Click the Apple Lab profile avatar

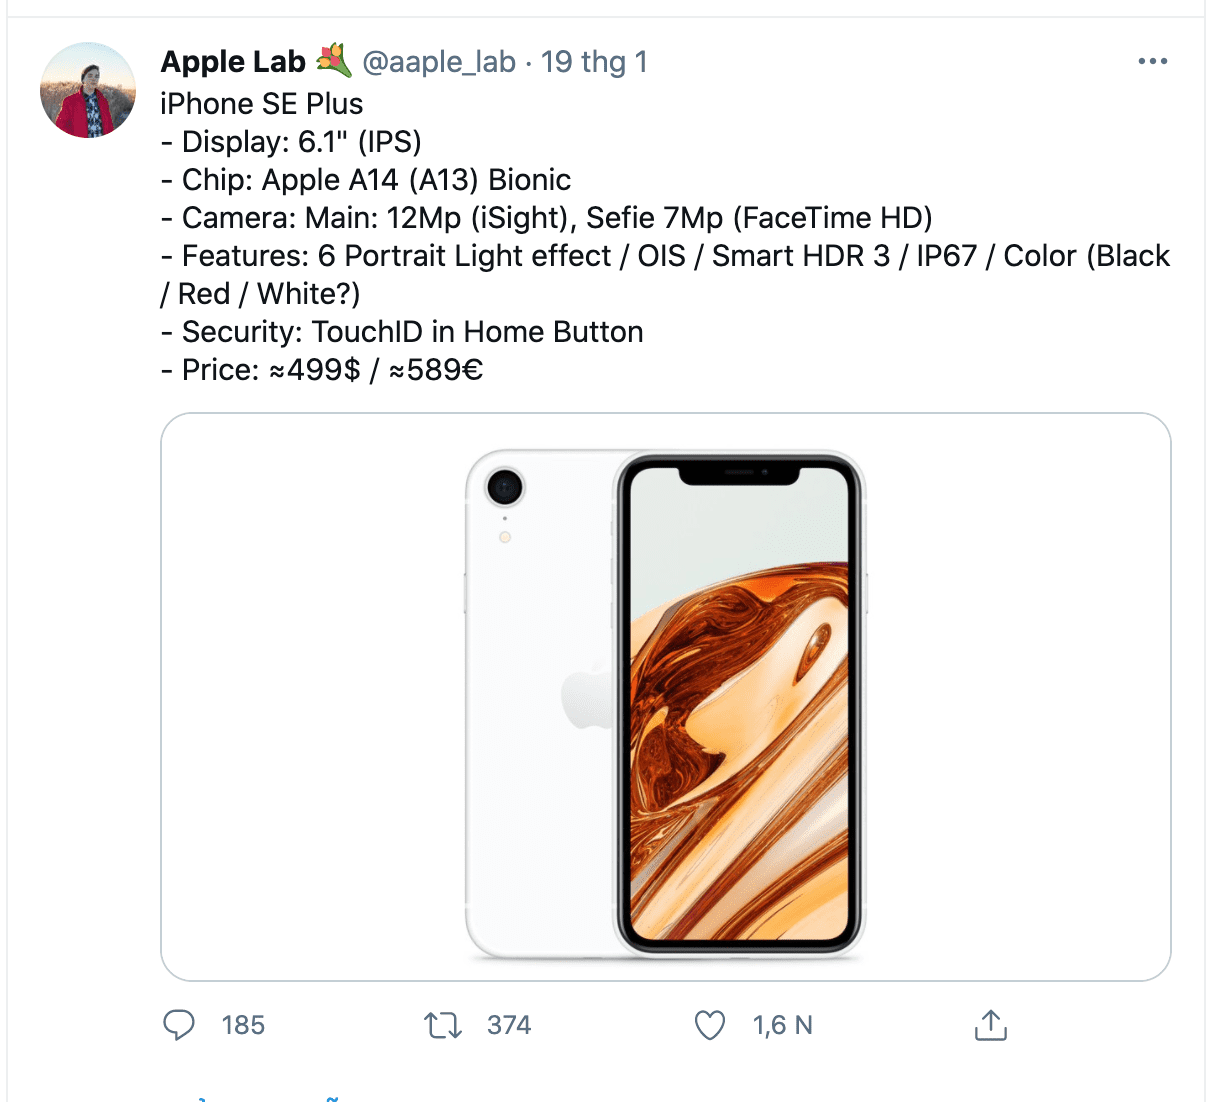pos(88,90)
